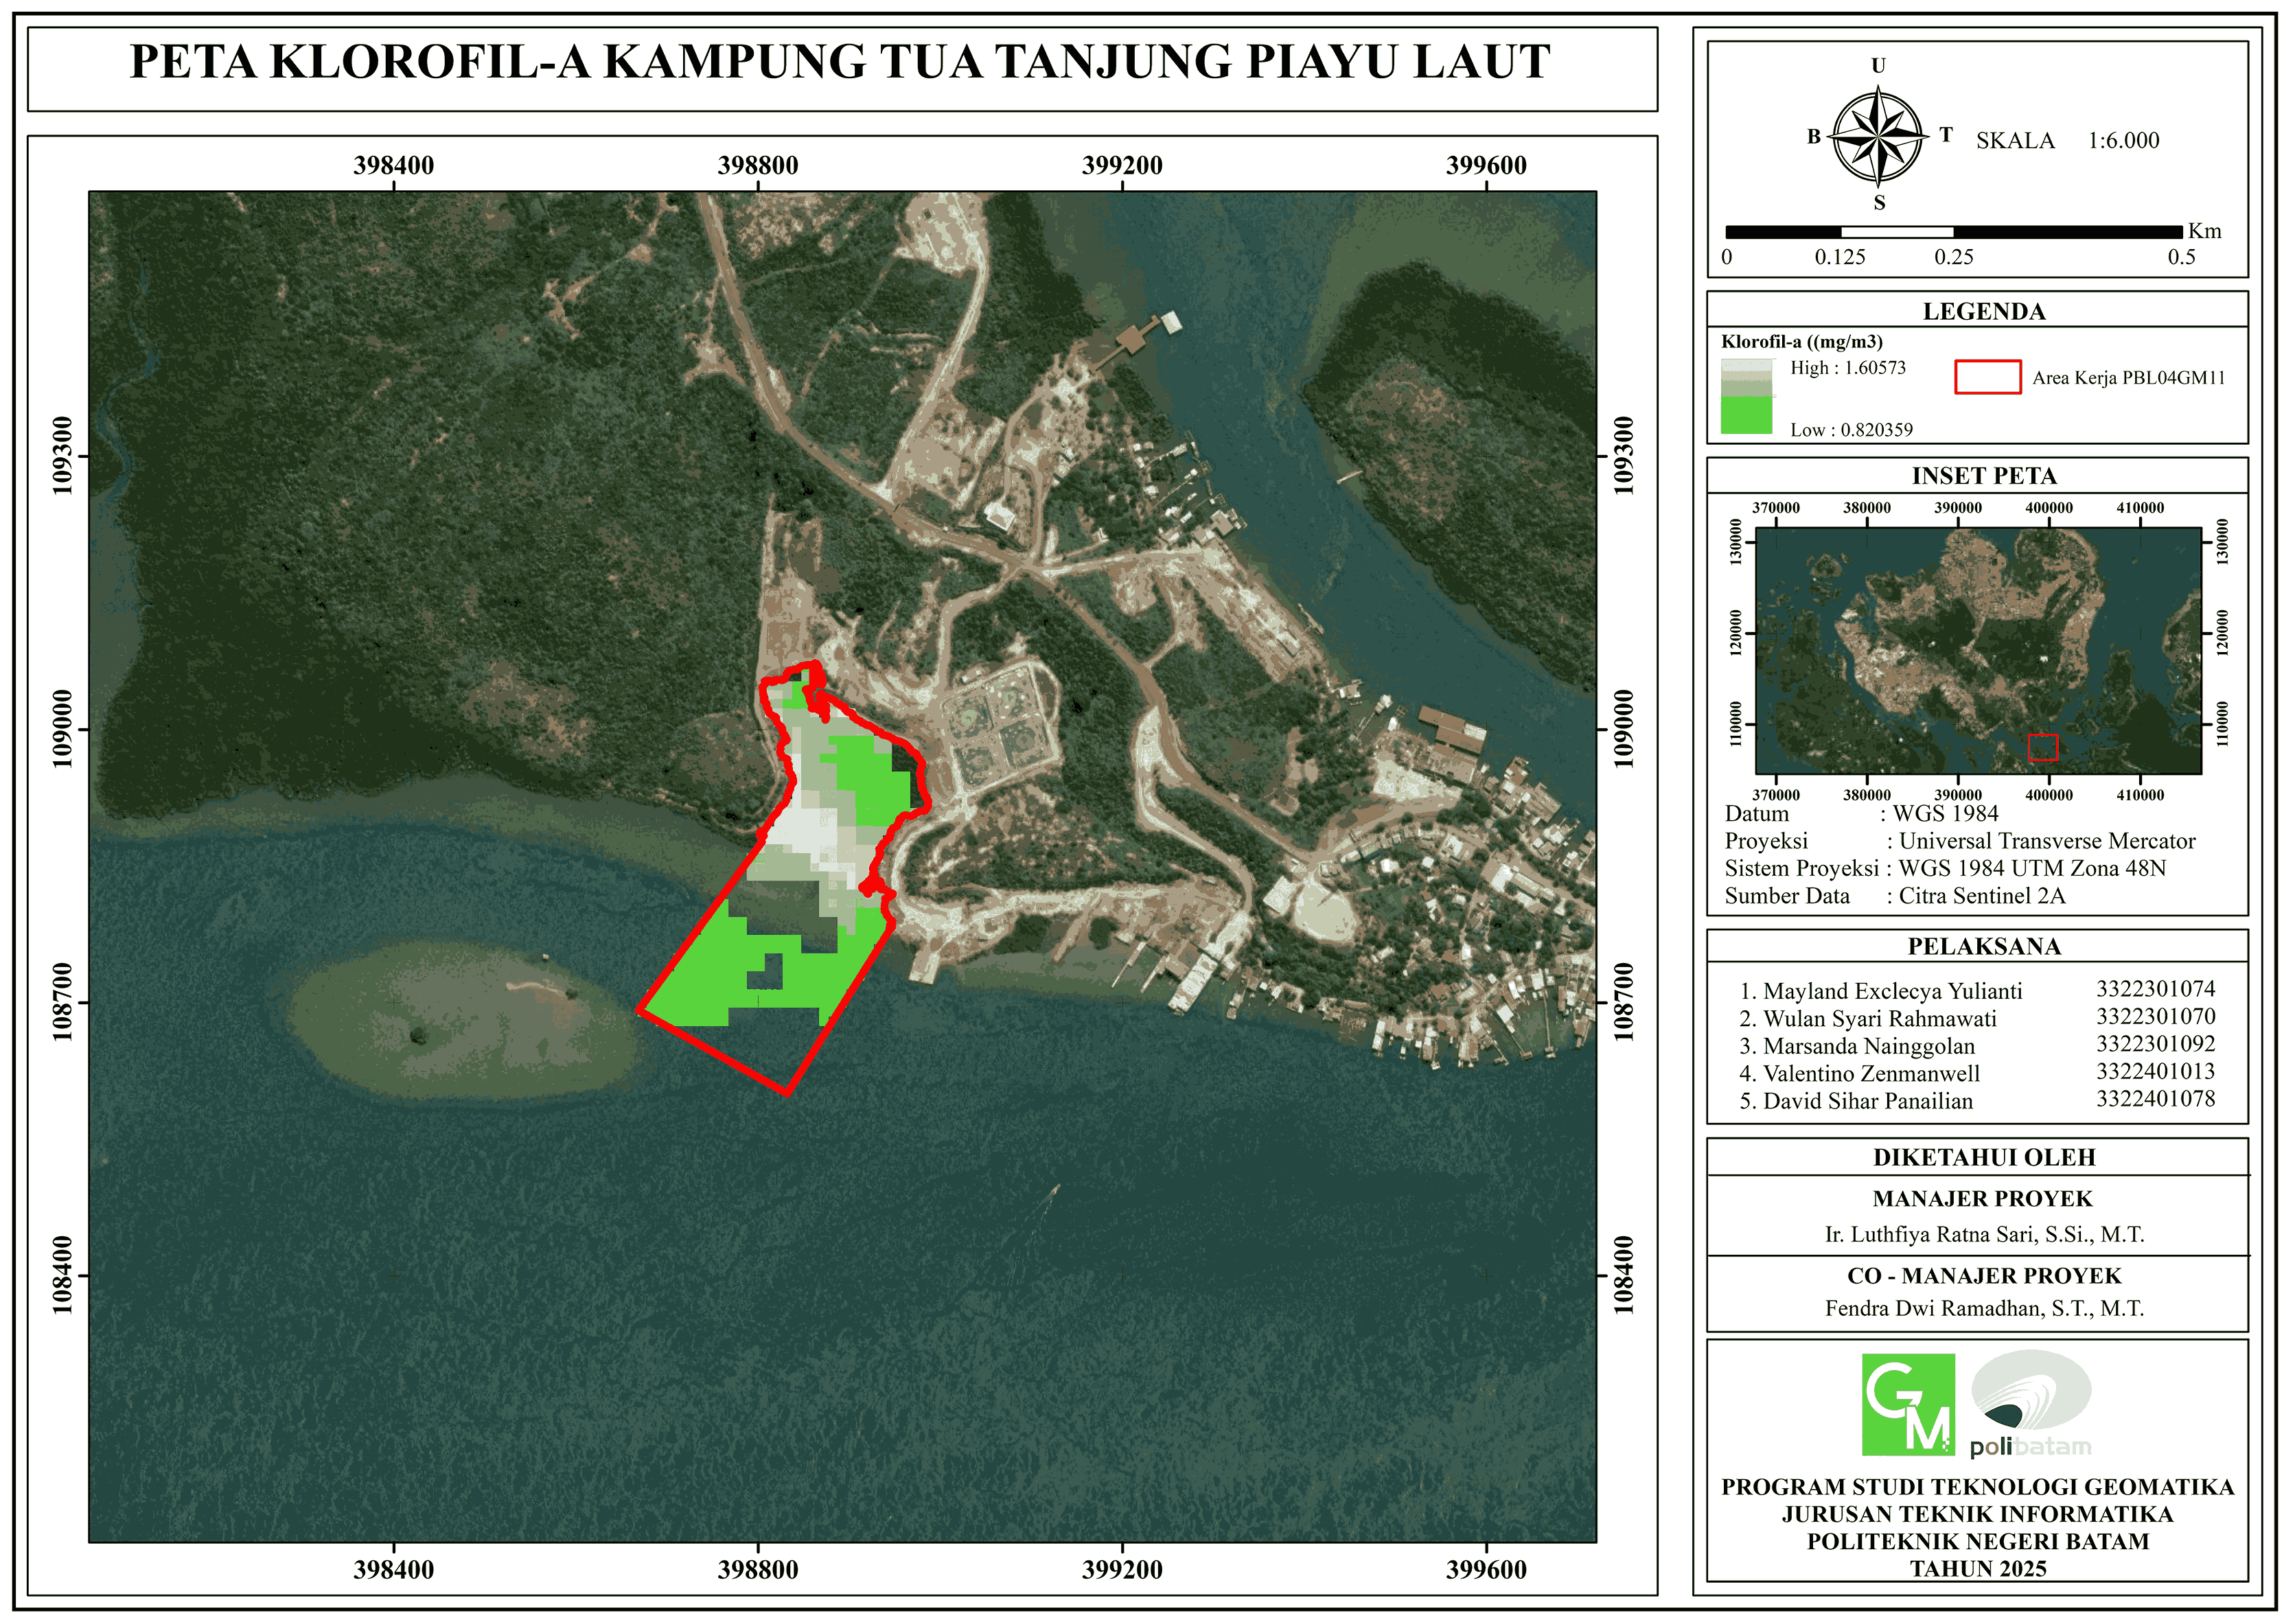Click the name Mayland Exclecya Yulianti

(1892, 992)
